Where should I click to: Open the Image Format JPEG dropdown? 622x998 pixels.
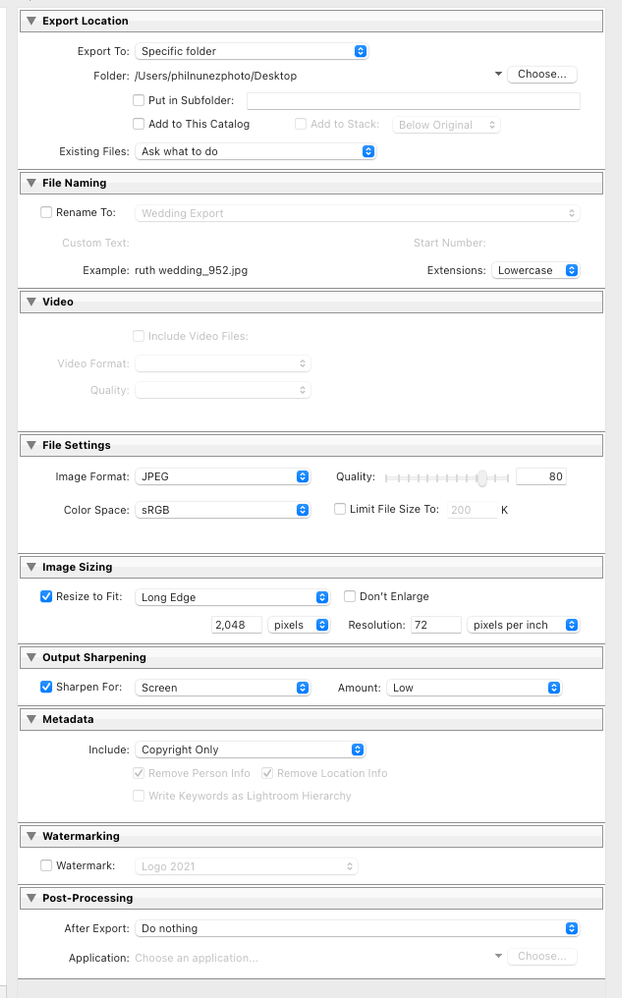pos(222,477)
